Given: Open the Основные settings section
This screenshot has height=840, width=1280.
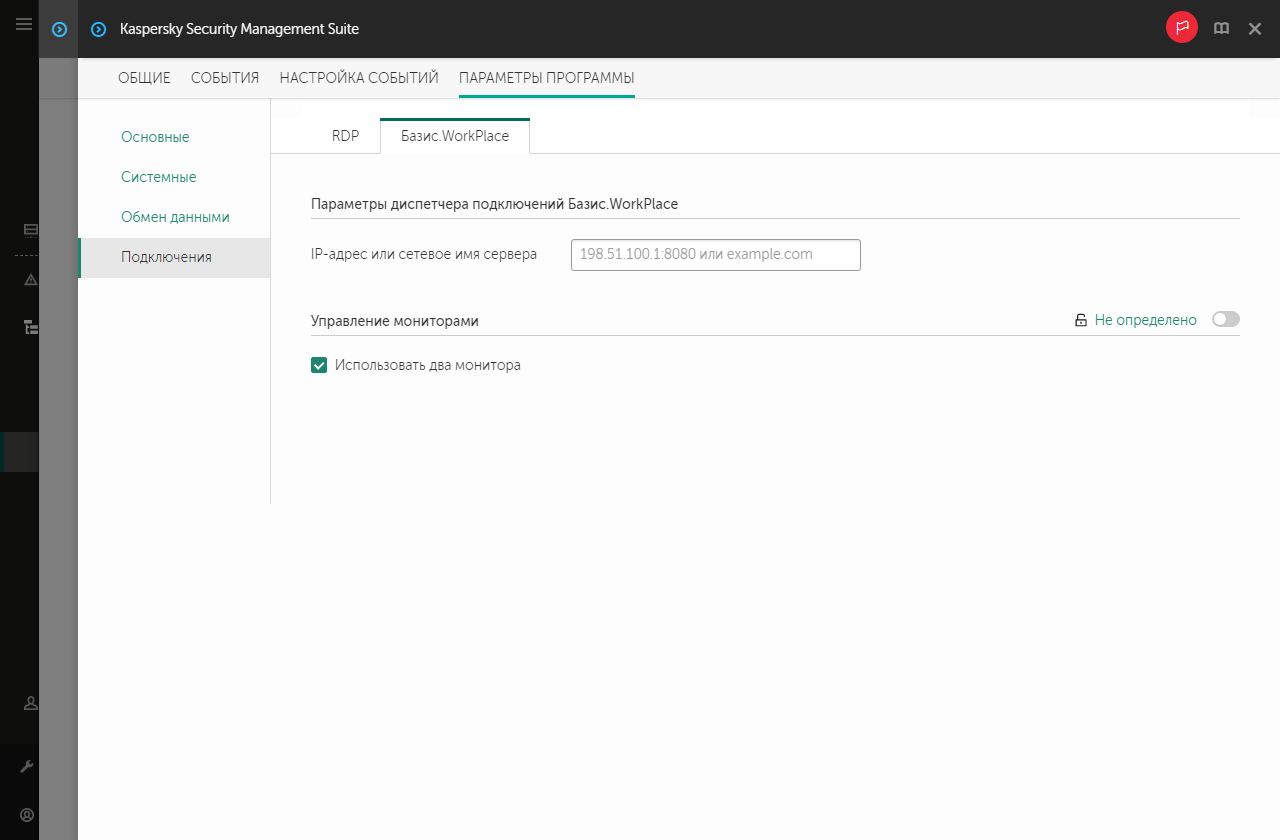Looking at the screenshot, I should (174, 137).
